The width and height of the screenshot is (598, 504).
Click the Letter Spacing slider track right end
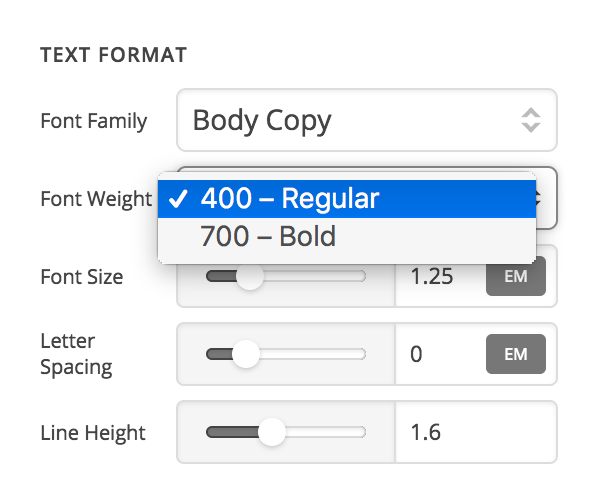[x=360, y=354]
